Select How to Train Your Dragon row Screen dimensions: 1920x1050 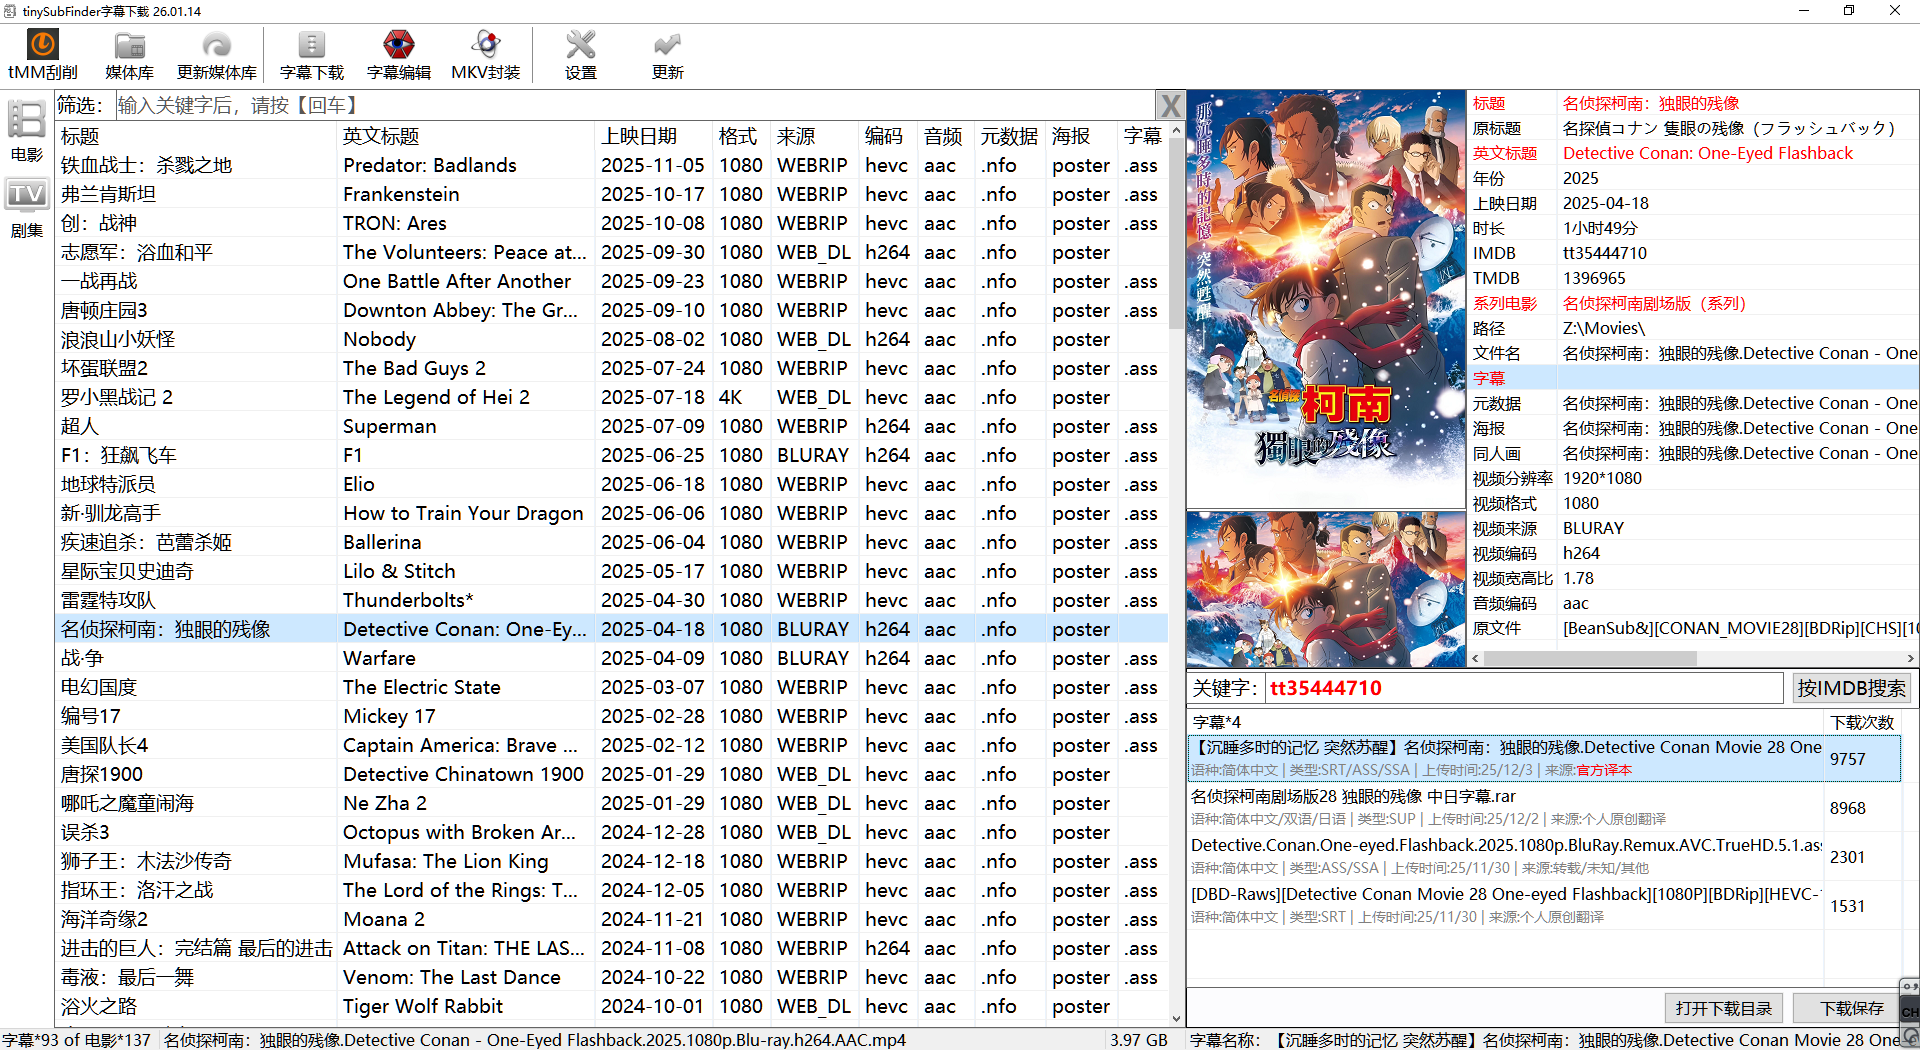612,513
